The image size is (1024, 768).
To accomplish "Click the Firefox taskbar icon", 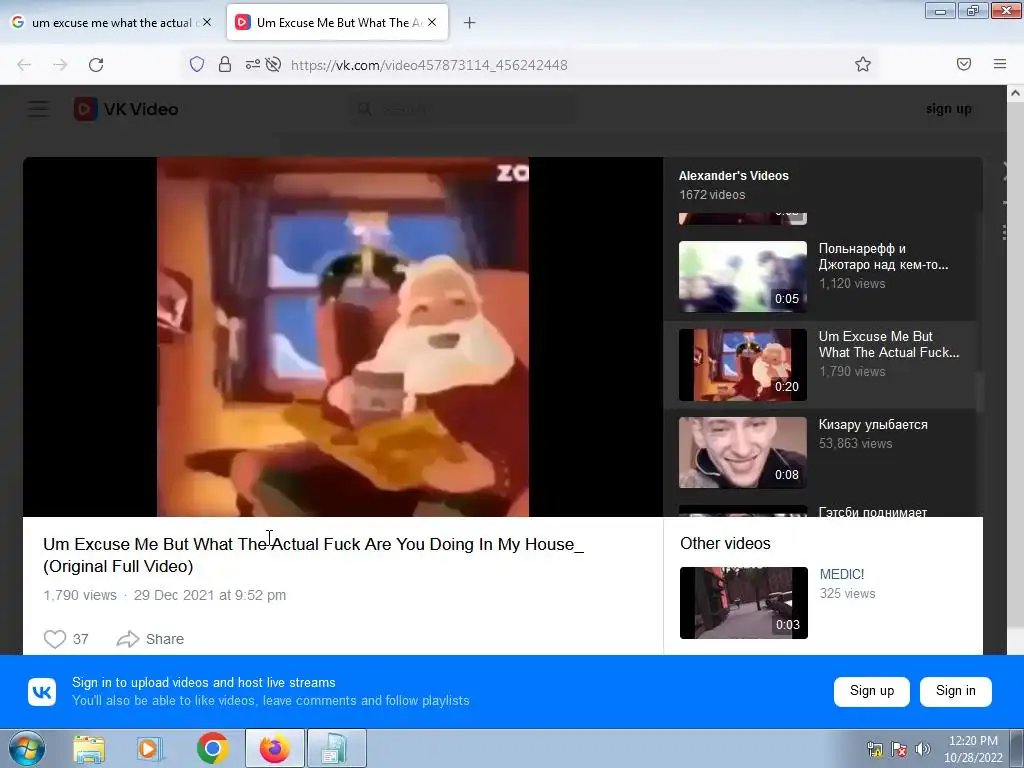I will point(274,748).
